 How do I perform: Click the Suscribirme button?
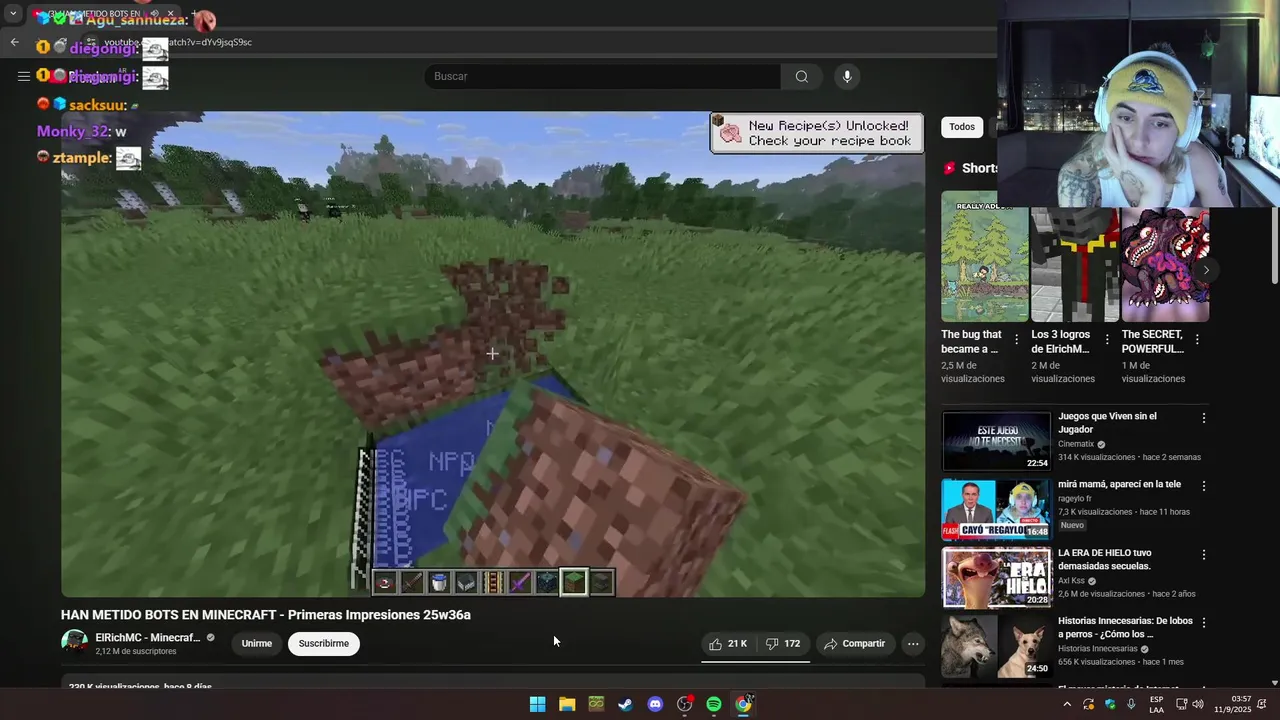click(x=324, y=643)
